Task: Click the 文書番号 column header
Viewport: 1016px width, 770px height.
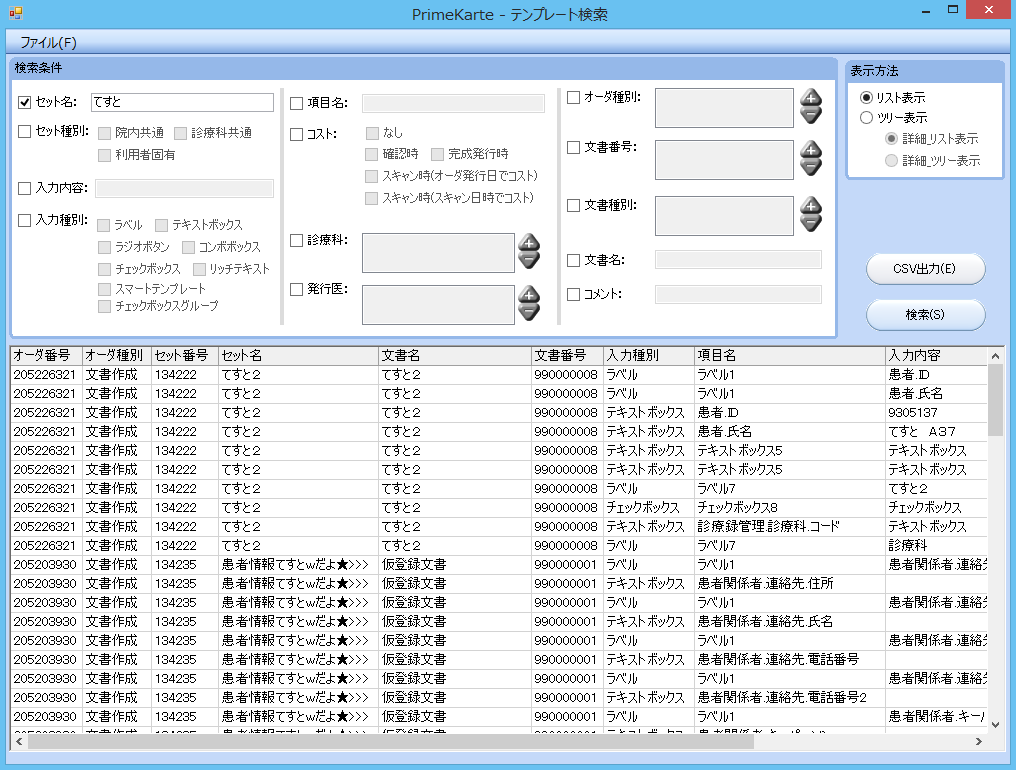Action: click(567, 356)
